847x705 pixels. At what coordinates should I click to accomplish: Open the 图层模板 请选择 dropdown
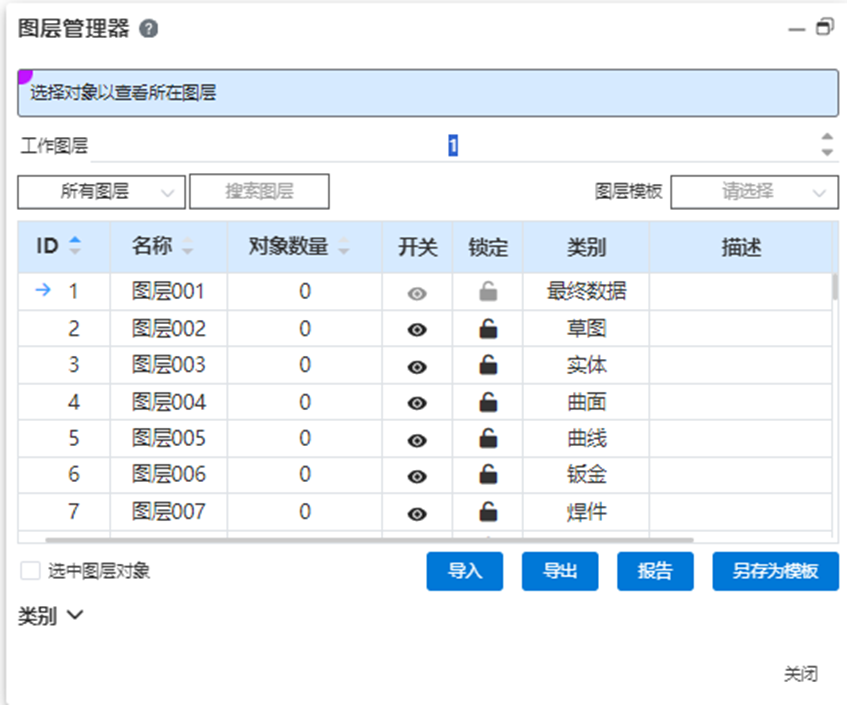click(754, 192)
